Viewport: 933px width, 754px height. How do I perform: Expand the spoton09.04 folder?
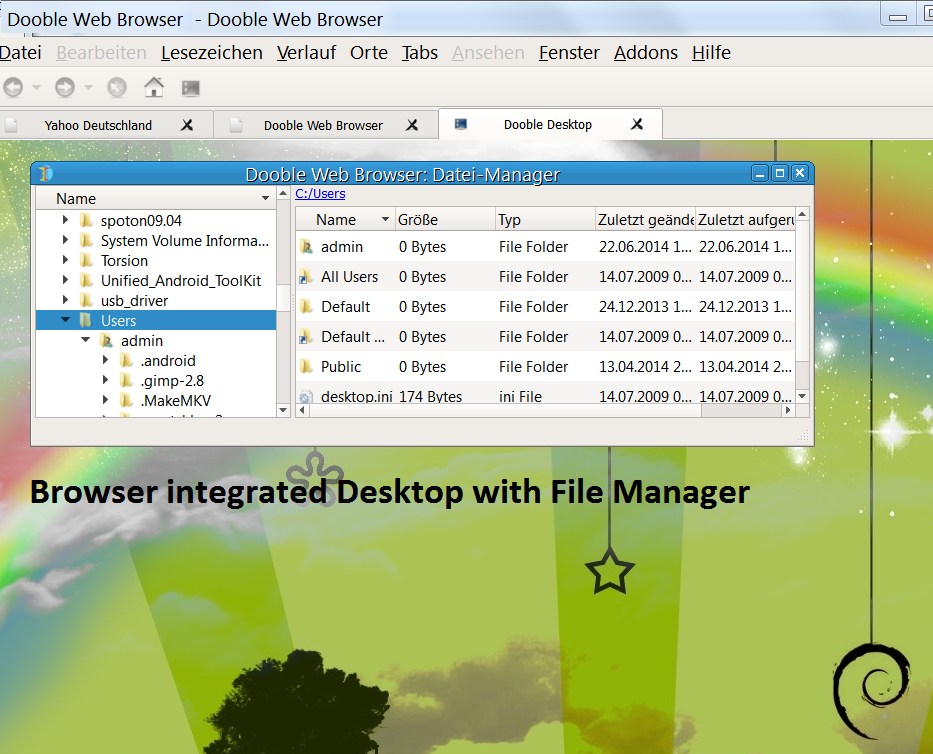point(65,220)
